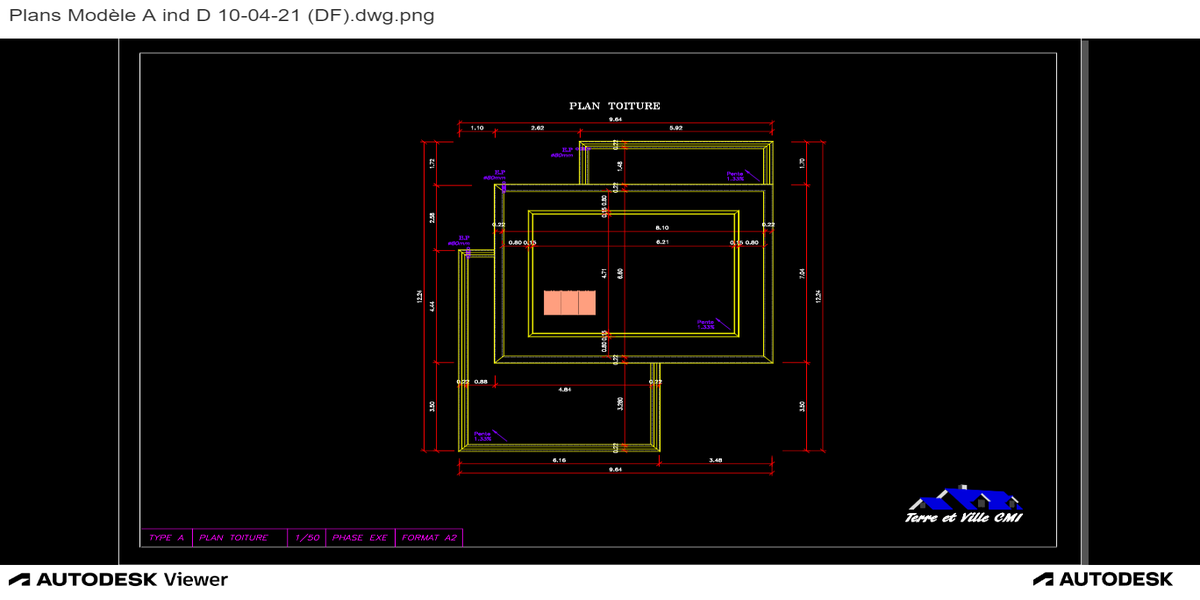1200x600 pixels.
Task: Select the PHASE EXE title block cell
Action: pyautogui.click(x=360, y=538)
